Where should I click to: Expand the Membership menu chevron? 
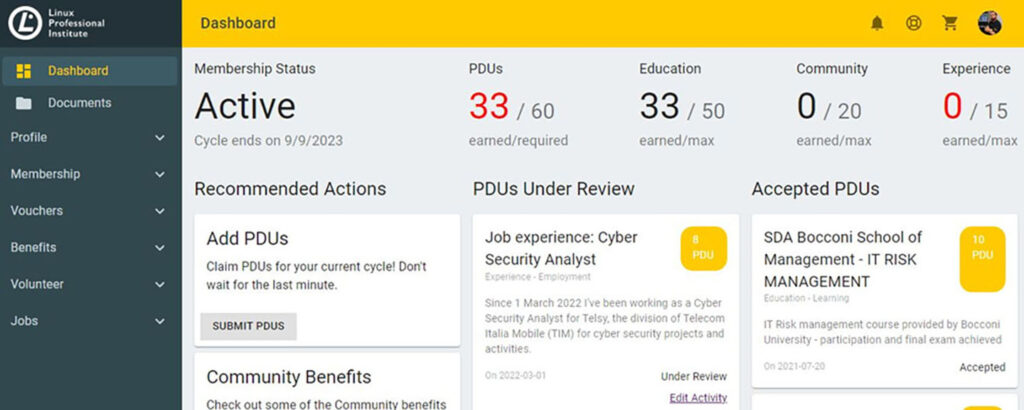(160, 174)
